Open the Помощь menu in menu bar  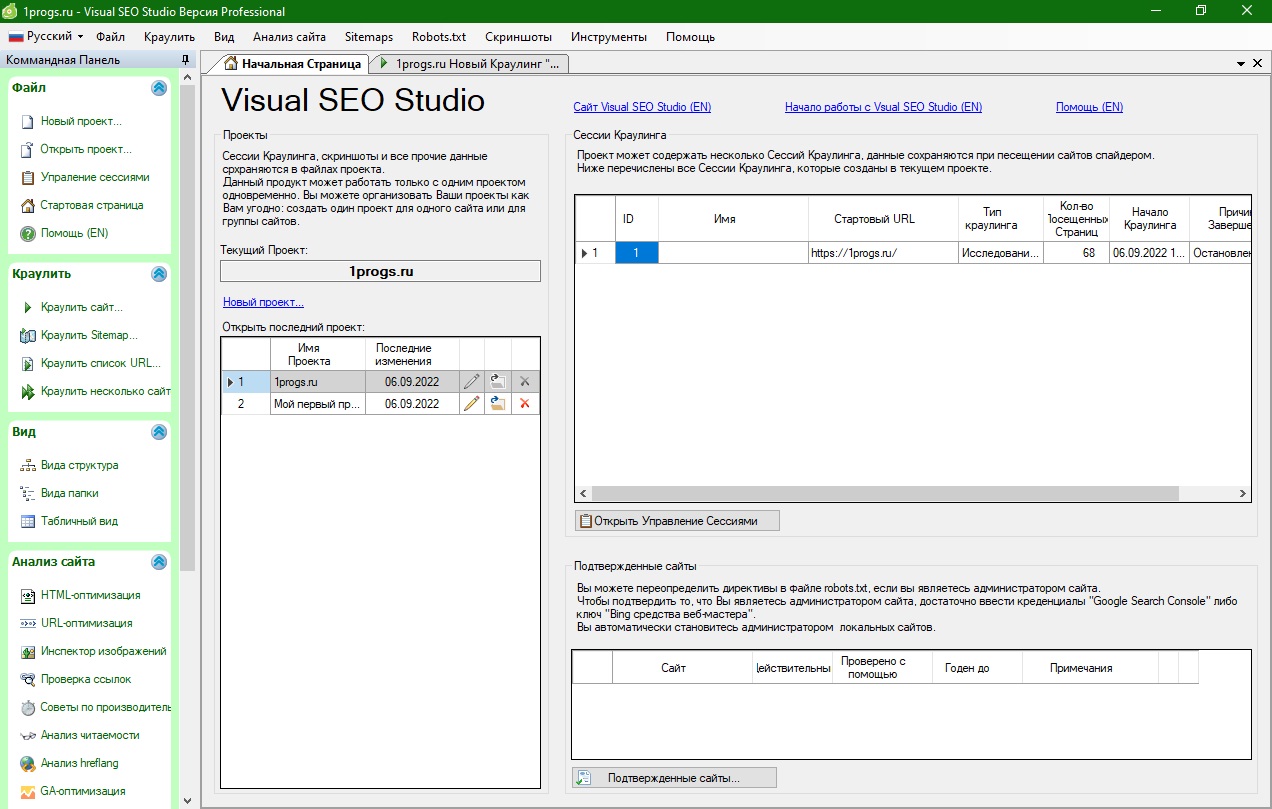(x=690, y=37)
